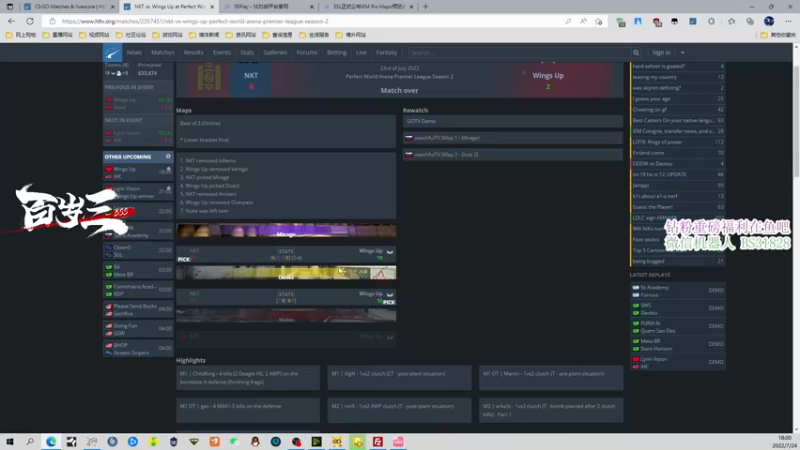800x450 pixels.
Task: Open the STATS button under Dust2
Action: 286,294
